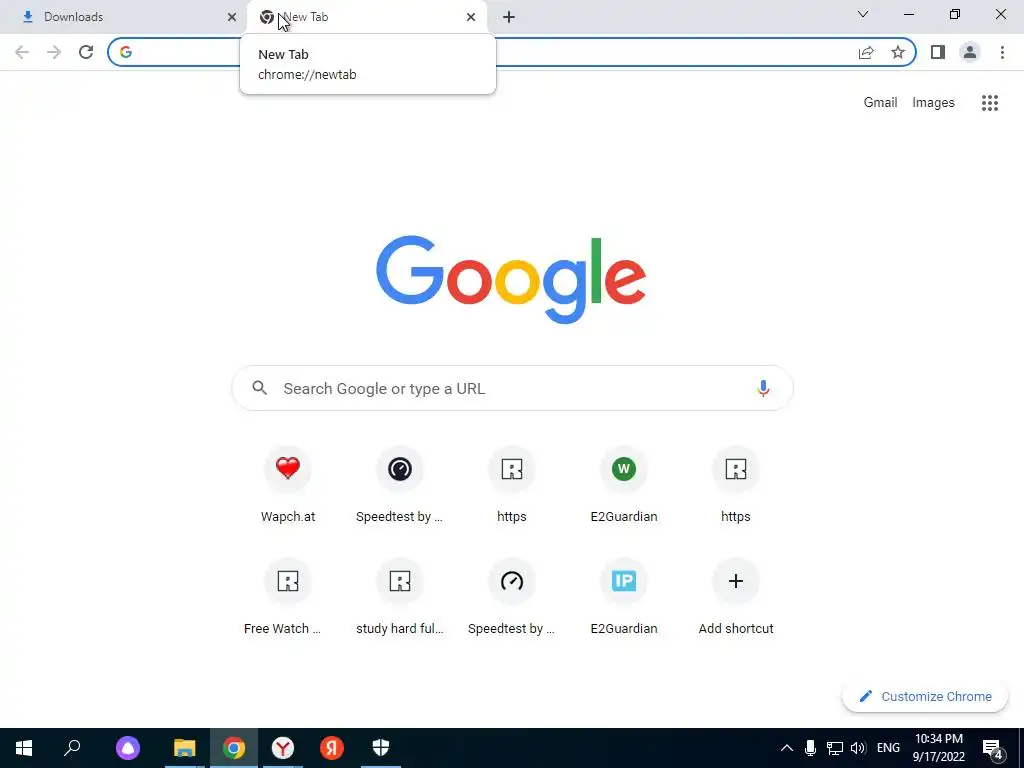
Task: Switch to the Downloads tab
Action: click(x=123, y=17)
